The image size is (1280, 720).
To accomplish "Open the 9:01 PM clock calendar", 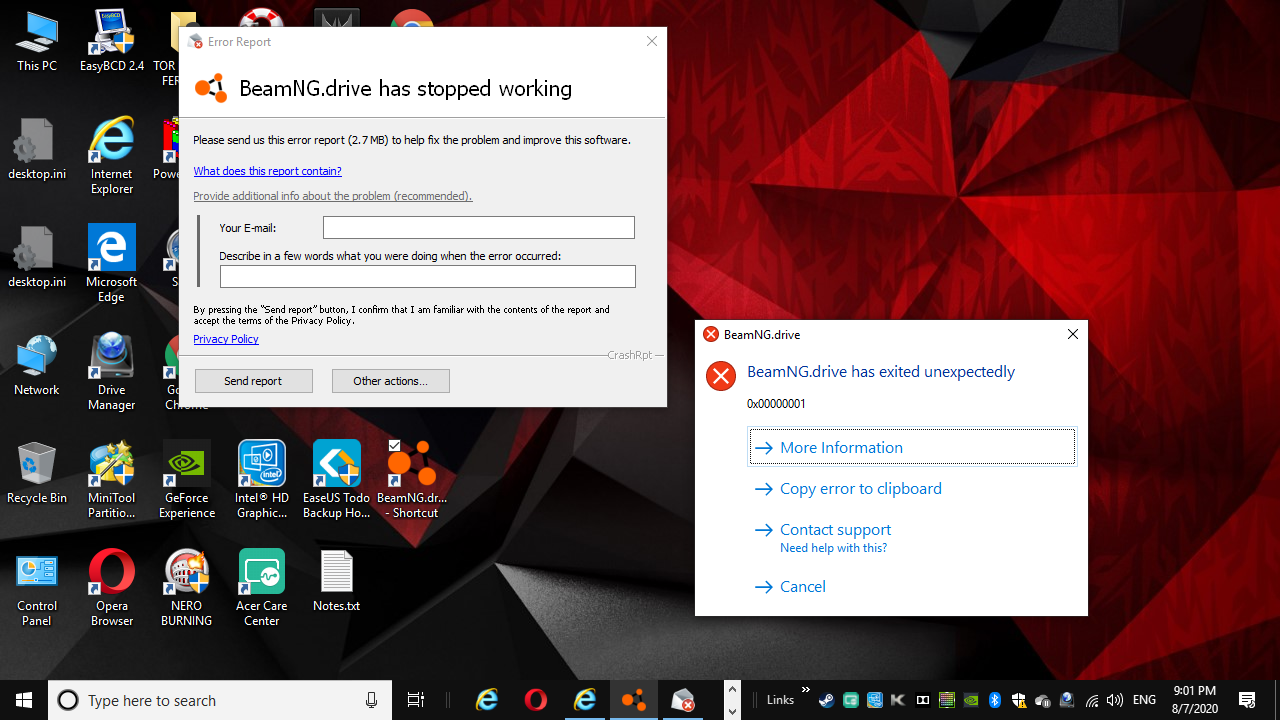I will [x=1194, y=700].
